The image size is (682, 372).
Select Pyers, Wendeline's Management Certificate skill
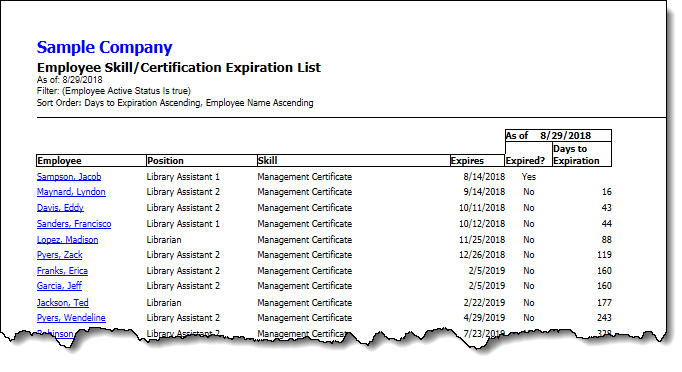click(304, 318)
